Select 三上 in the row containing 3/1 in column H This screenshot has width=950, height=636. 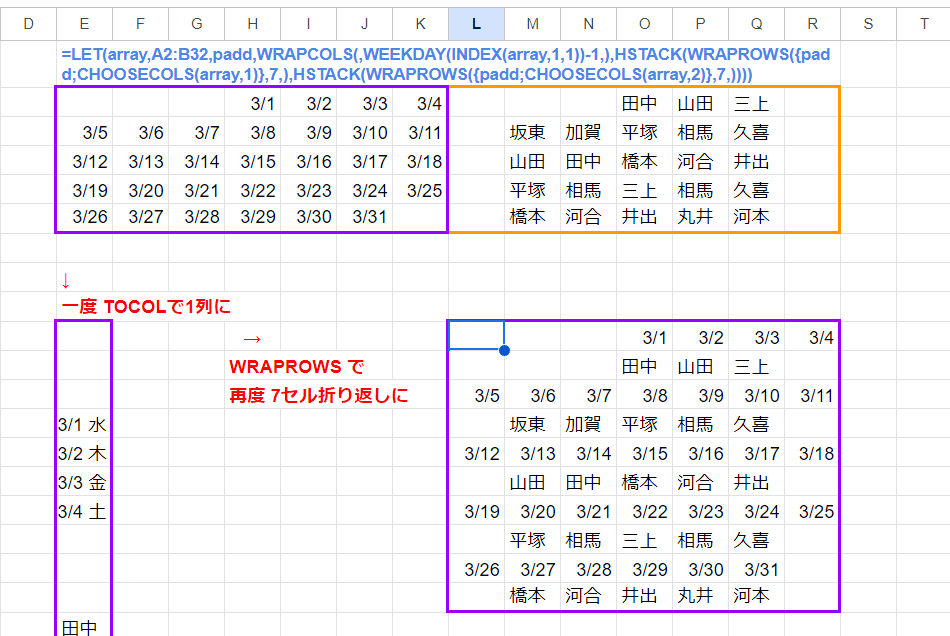pos(757,104)
